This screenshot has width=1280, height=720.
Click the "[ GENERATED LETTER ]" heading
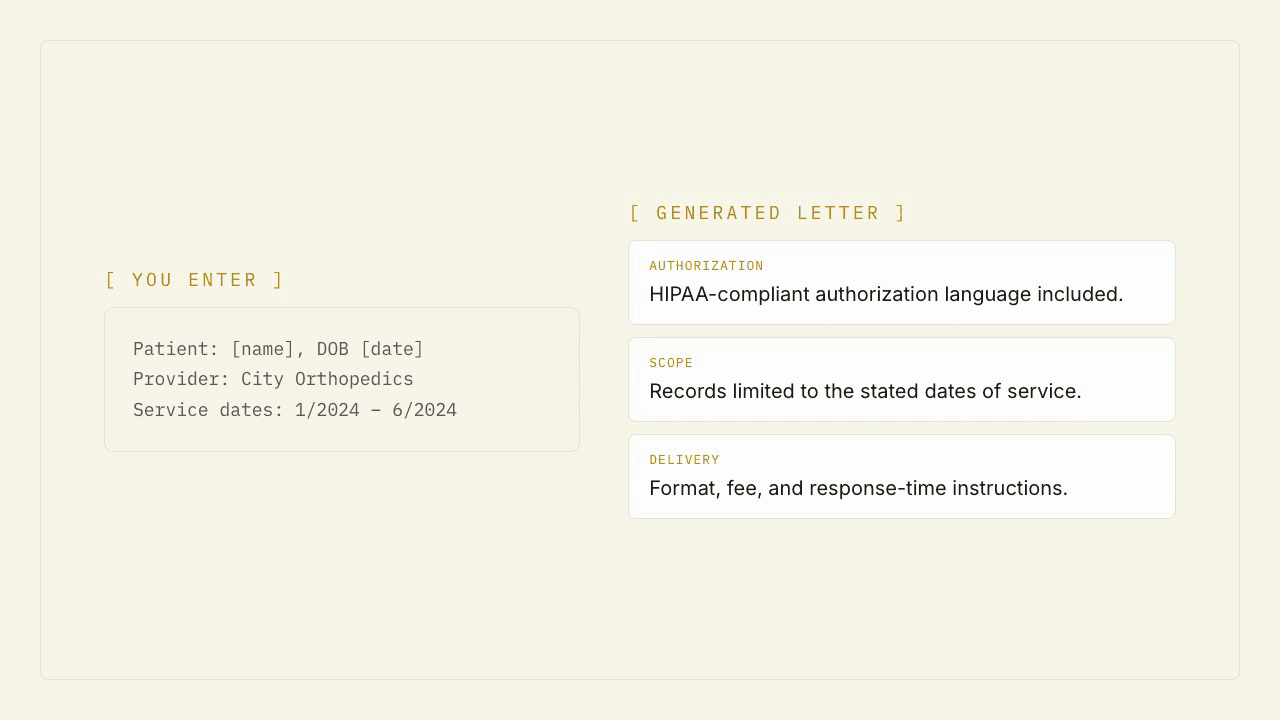click(768, 213)
